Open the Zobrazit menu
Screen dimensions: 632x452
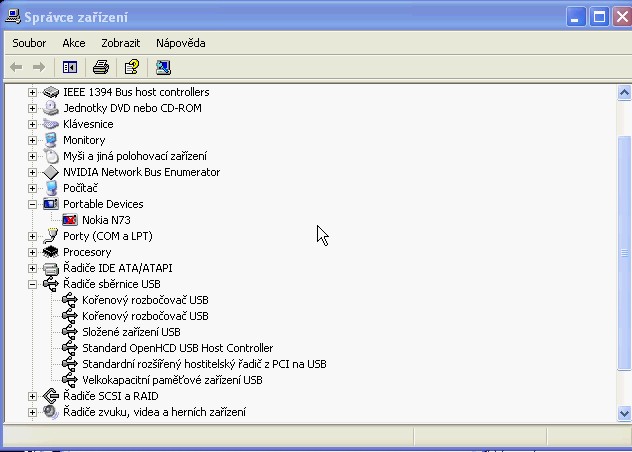click(x=121, y=43)
